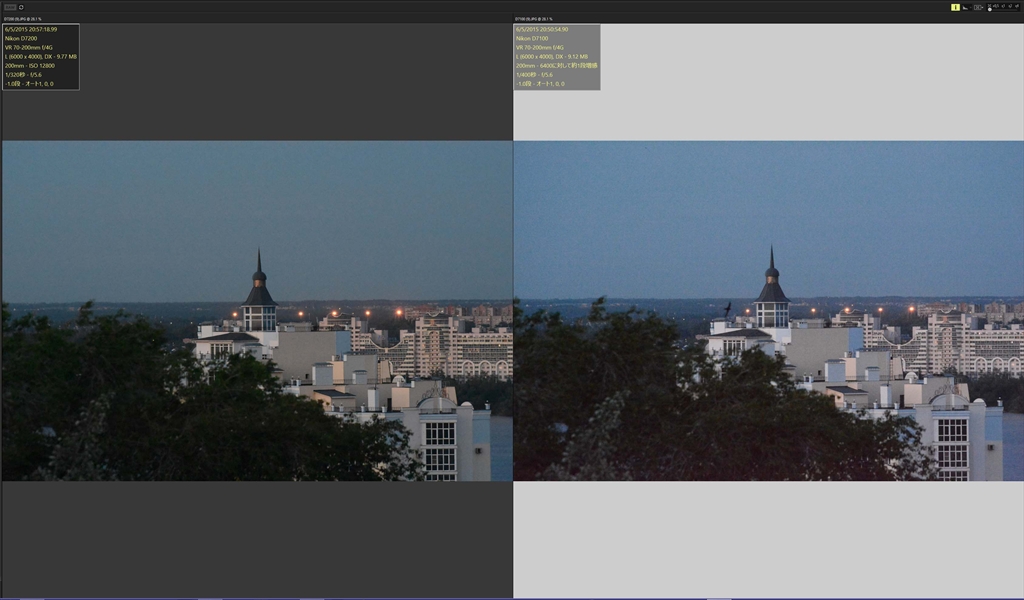Click "VR 70-200mm f/4G" in the D7200 info box

(x=29, y=48)
